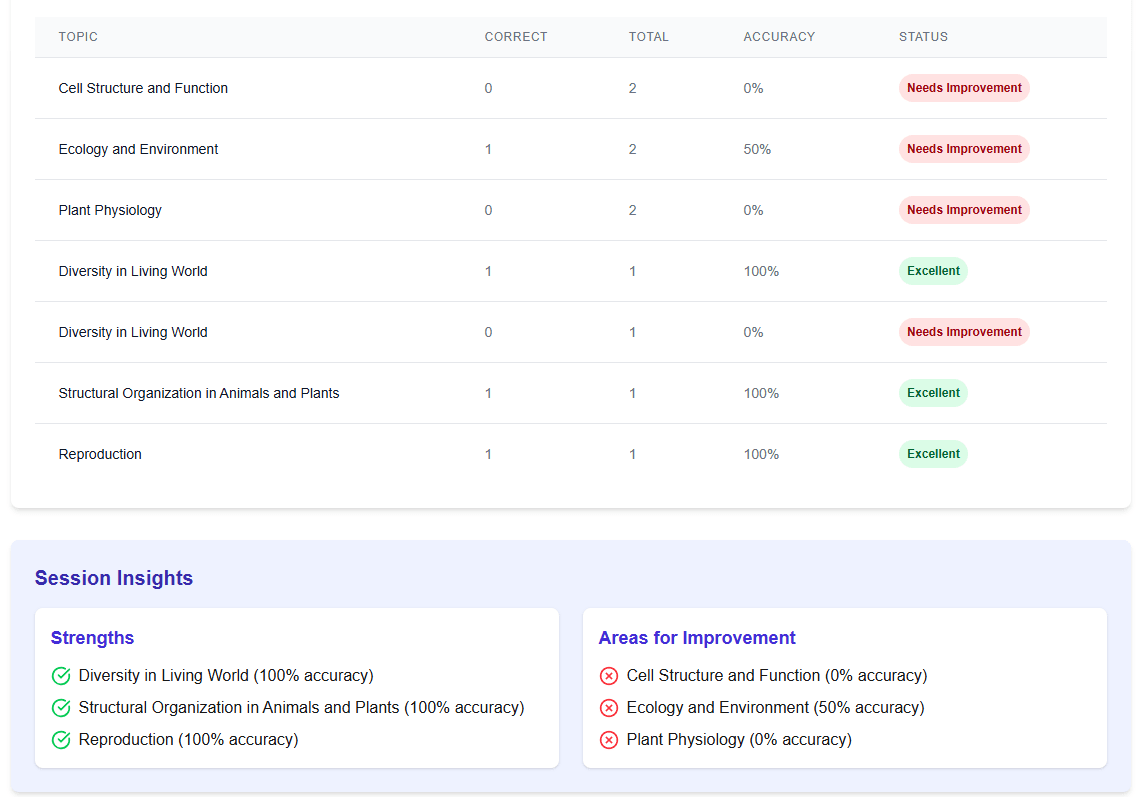Sort table by the TOTAL column header
Viewport: 1143px width, 797px height.
(x=649, y=37)
